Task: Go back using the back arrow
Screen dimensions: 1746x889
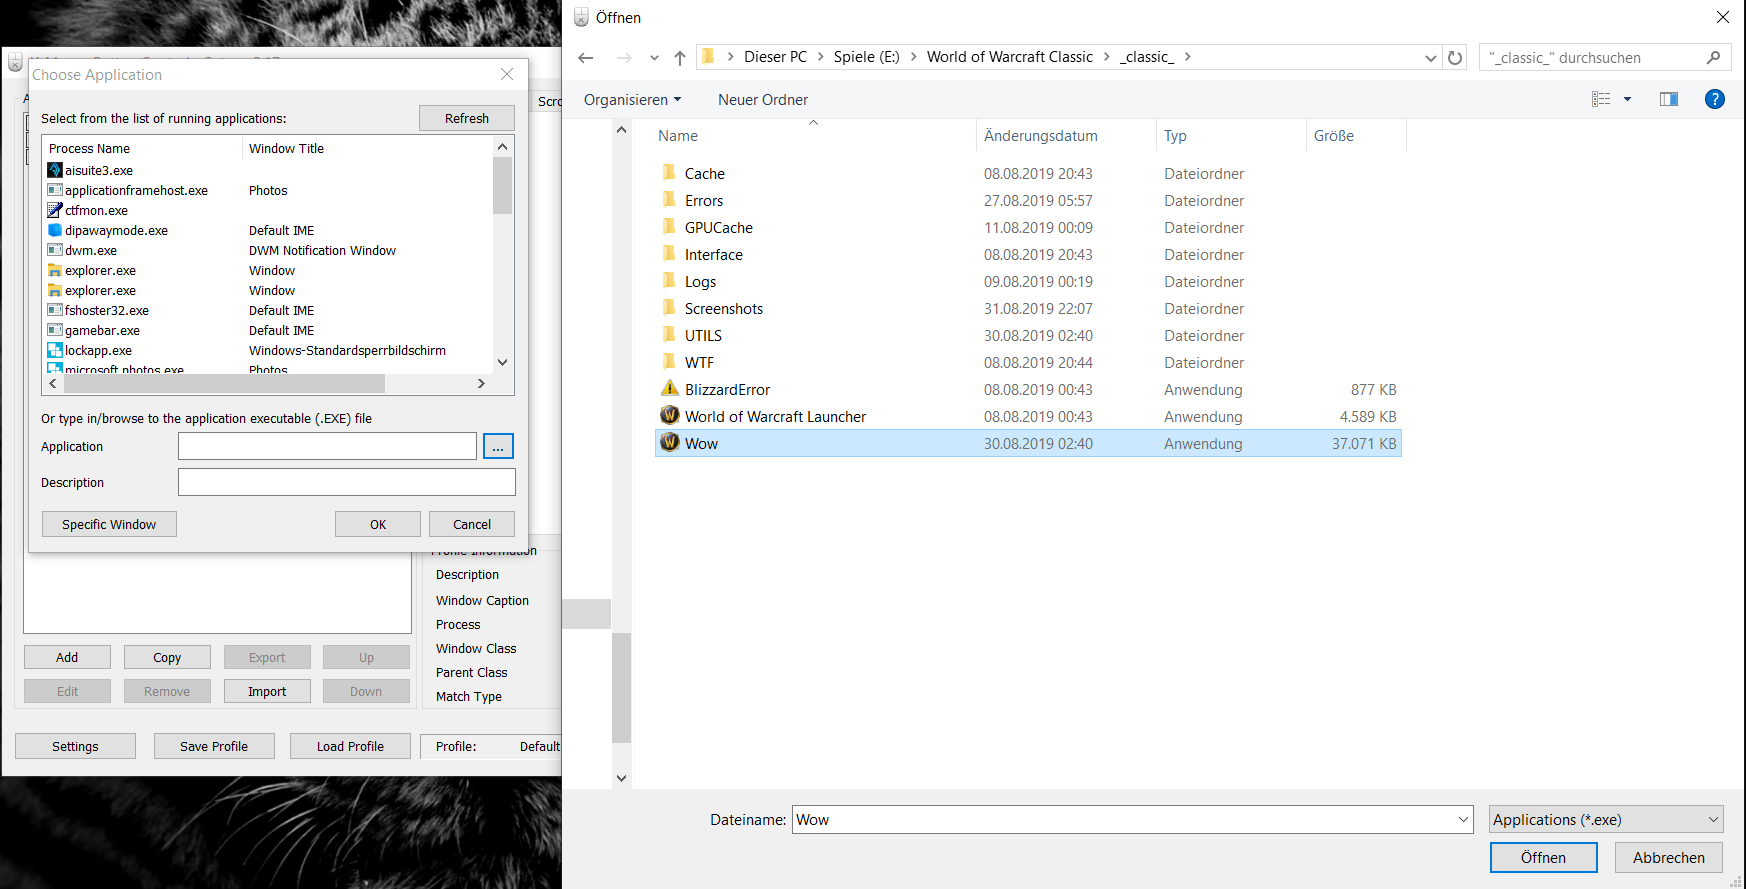Action: [x=586, y=58]
